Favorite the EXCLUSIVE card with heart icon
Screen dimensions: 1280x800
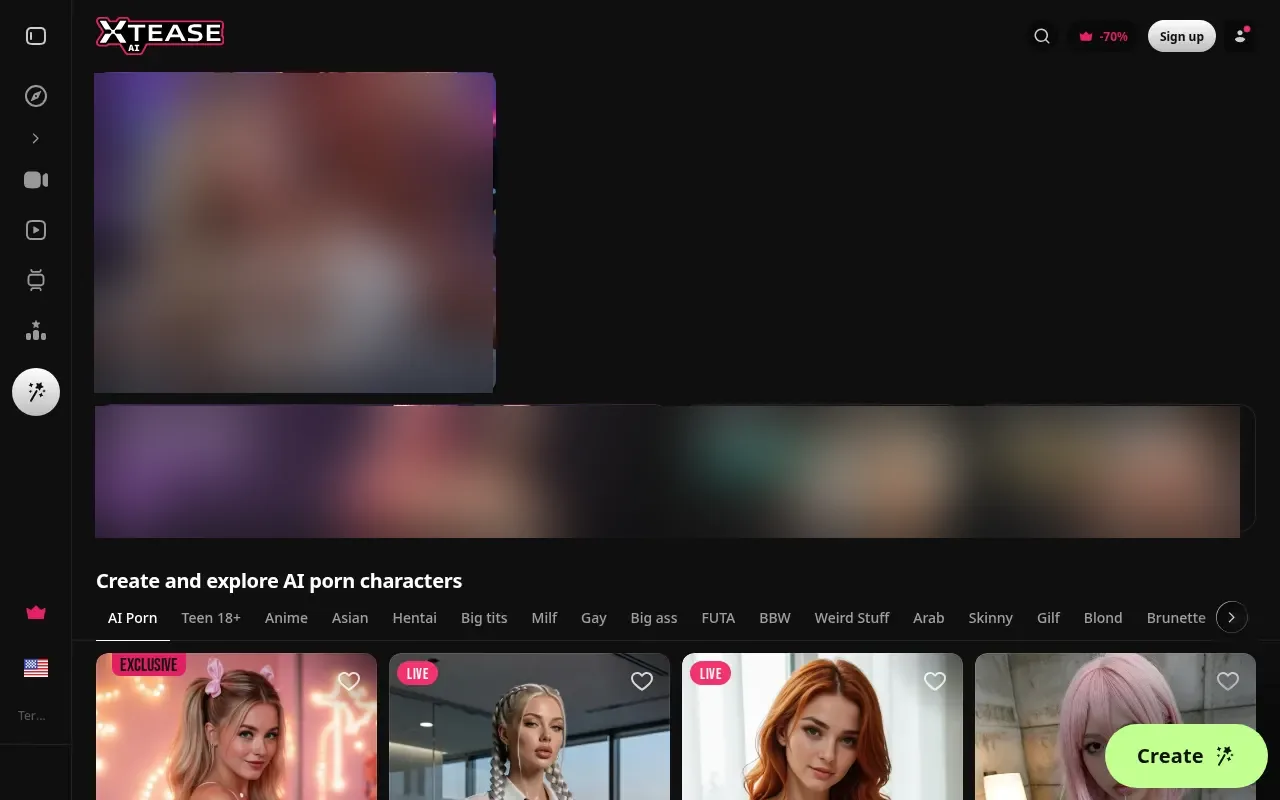click(x=349, y=681)
